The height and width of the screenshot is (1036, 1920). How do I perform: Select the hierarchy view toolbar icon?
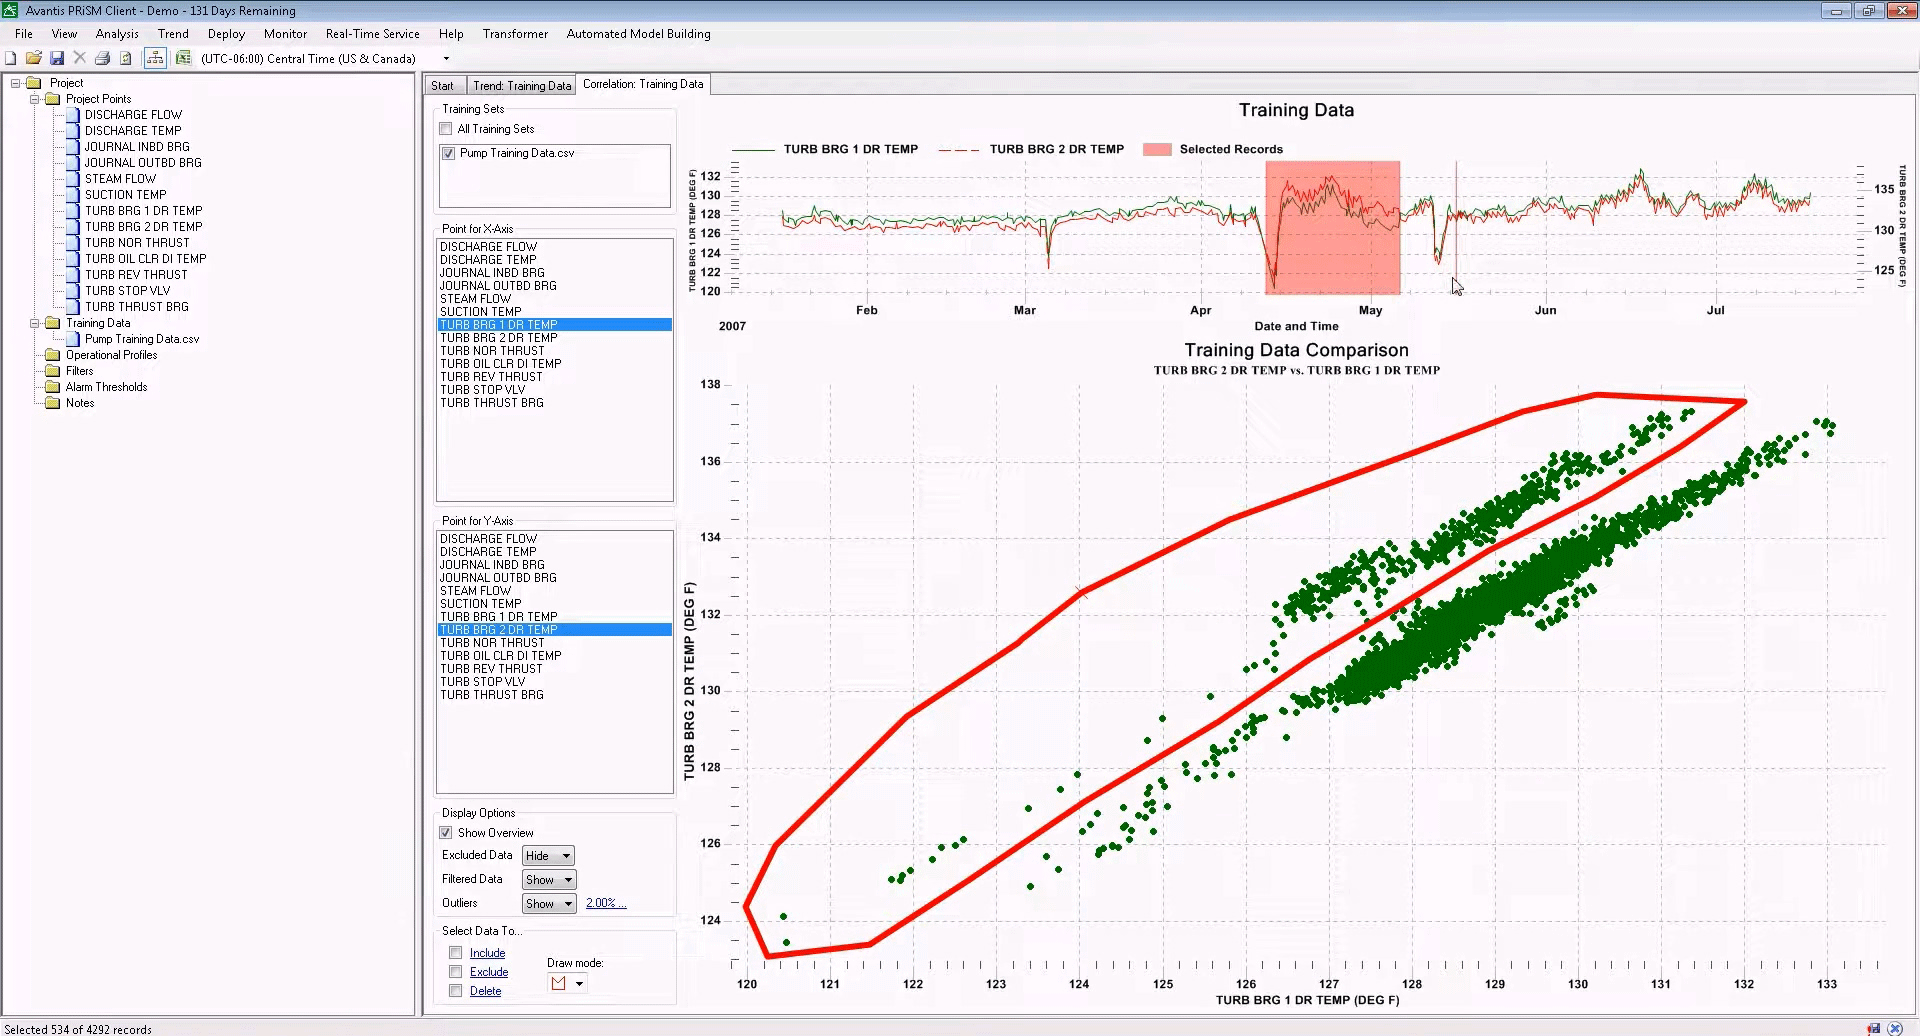coord(155,58)
